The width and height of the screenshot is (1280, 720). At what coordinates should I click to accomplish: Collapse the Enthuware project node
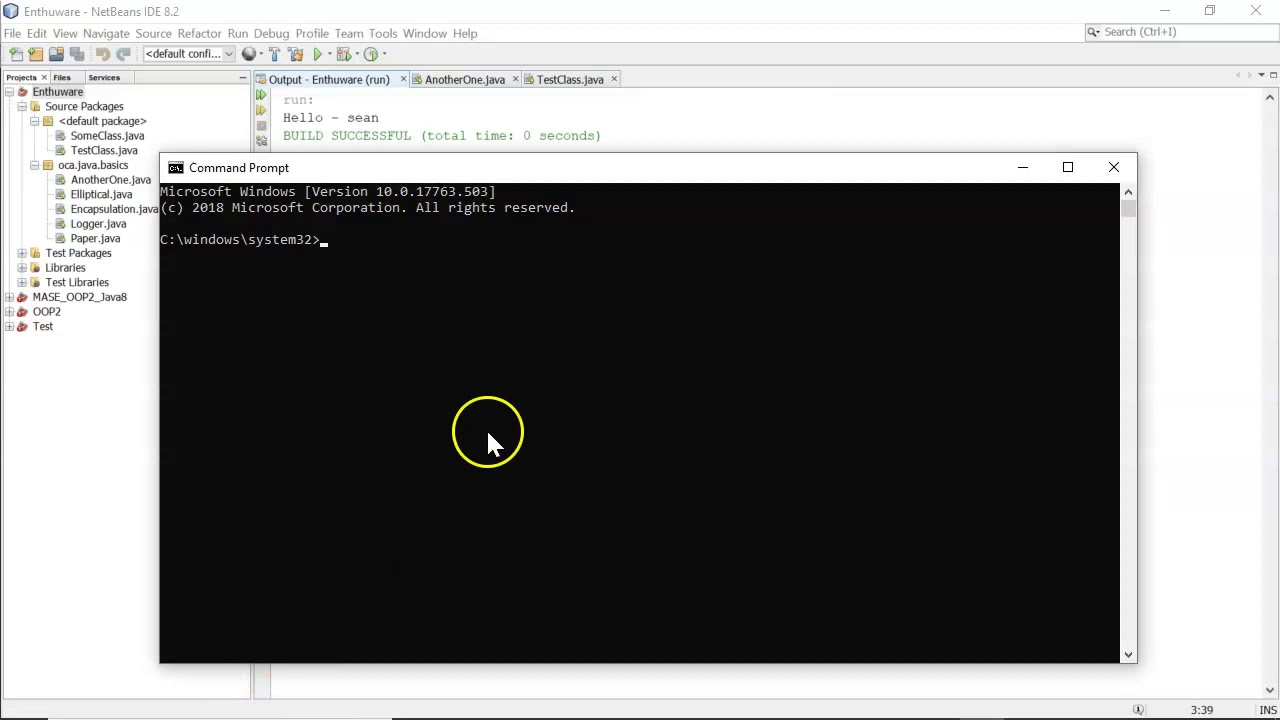pyautogui.click(x=8, y=92)
